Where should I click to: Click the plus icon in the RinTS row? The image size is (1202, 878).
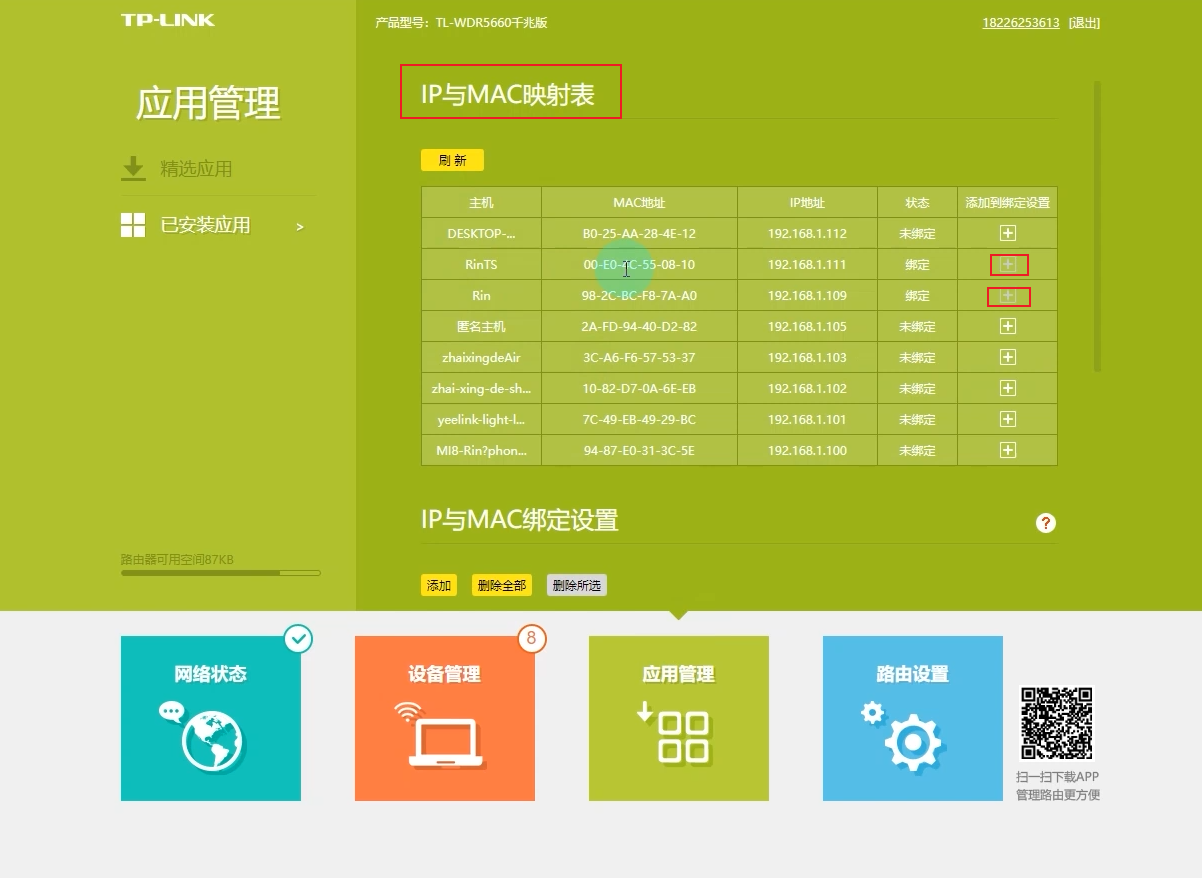pos(1008,264)
